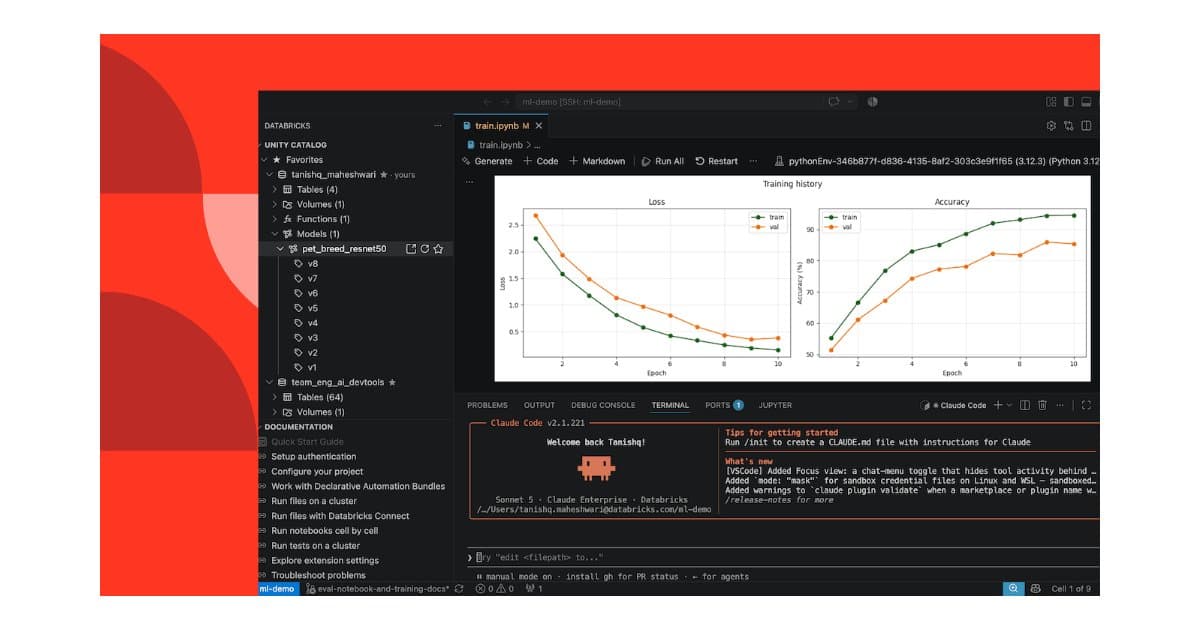Image resolution: width=1200 pixels, height=630 pixels.
Task: Click Restart kernel in notebook toolbar
Action: tap(717, 161)
